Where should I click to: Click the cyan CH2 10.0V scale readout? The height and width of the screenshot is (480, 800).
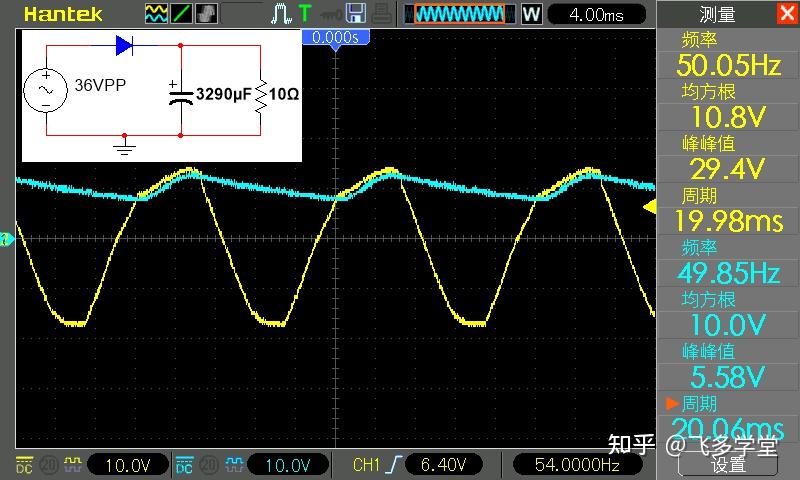tap(288, 465)
